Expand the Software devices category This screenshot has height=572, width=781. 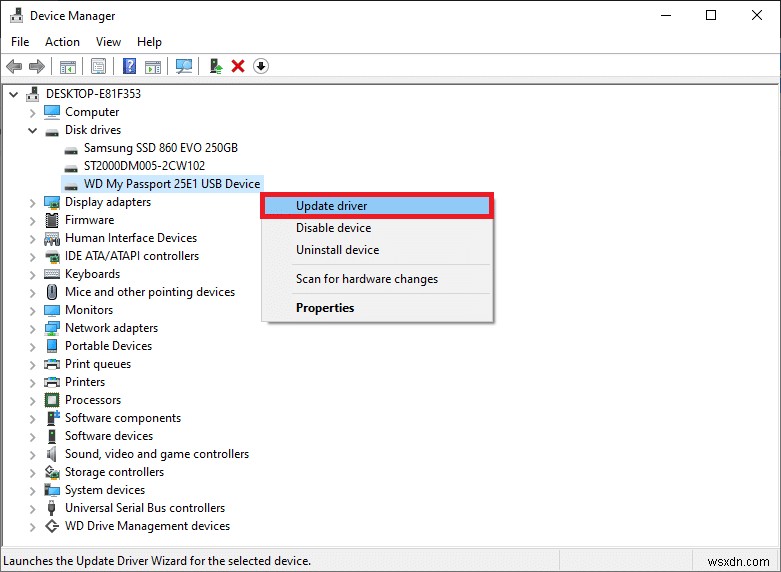[32, 436]
